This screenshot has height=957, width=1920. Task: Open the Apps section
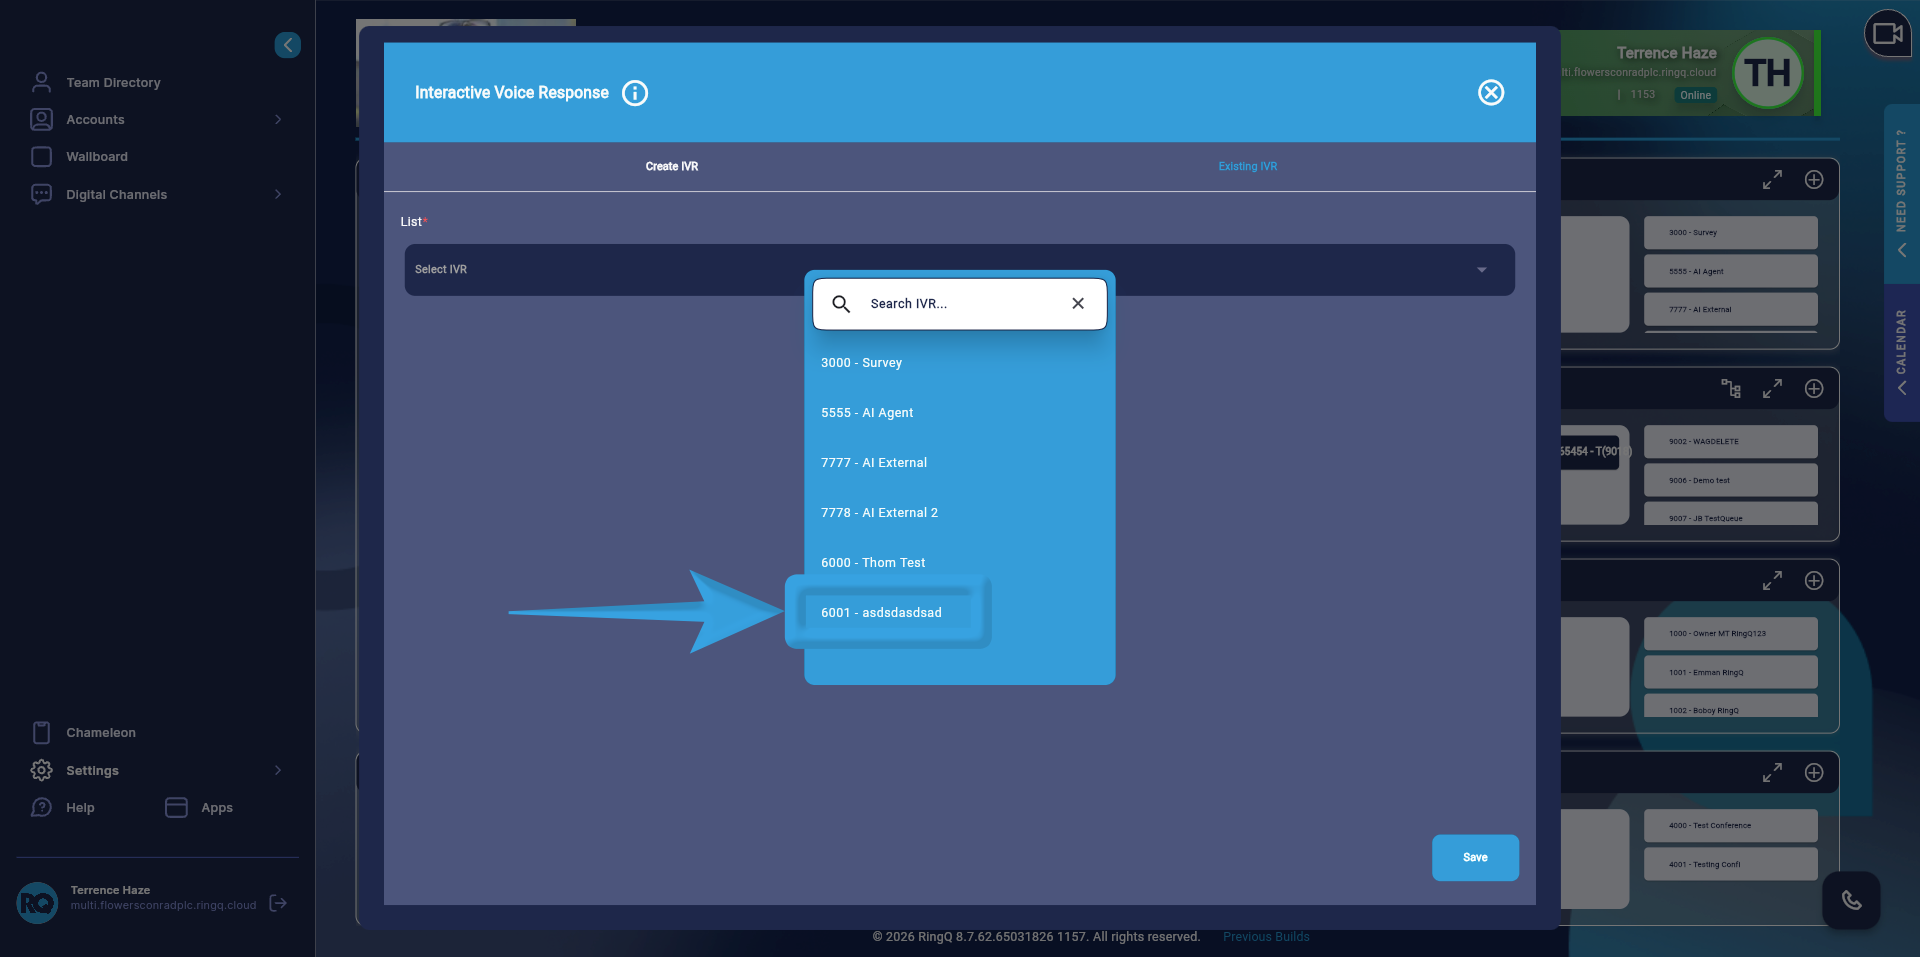(x=216, y=808)
